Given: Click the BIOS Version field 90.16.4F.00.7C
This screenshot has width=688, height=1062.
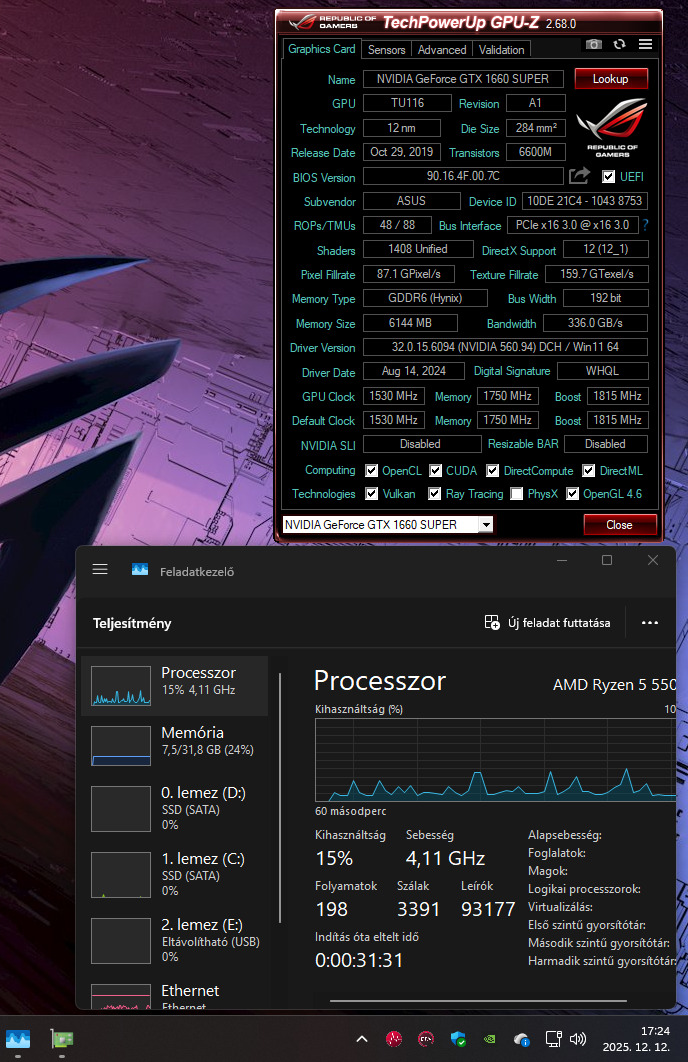Looking at the screenshot, I should click(x=463, y=176).
